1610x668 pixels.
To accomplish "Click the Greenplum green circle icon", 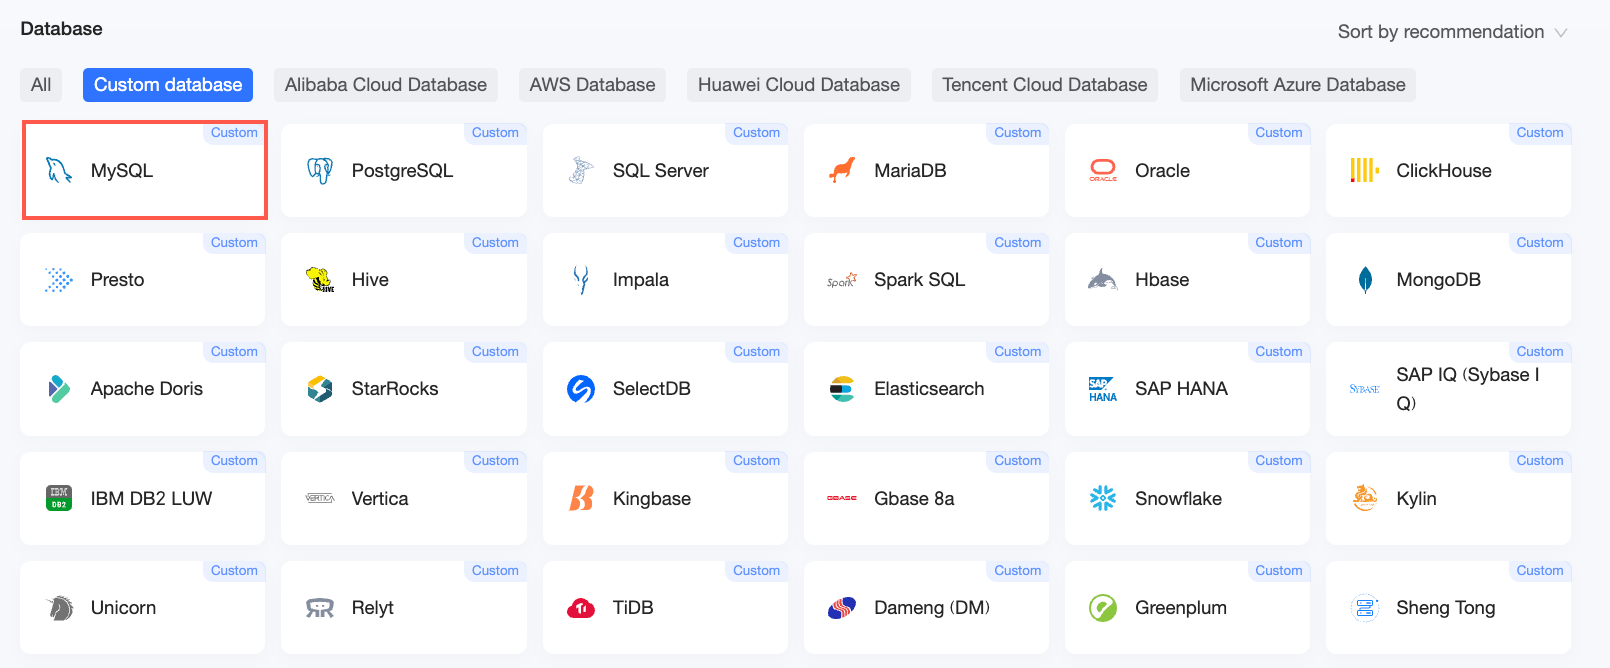I will coord(1103,608).
